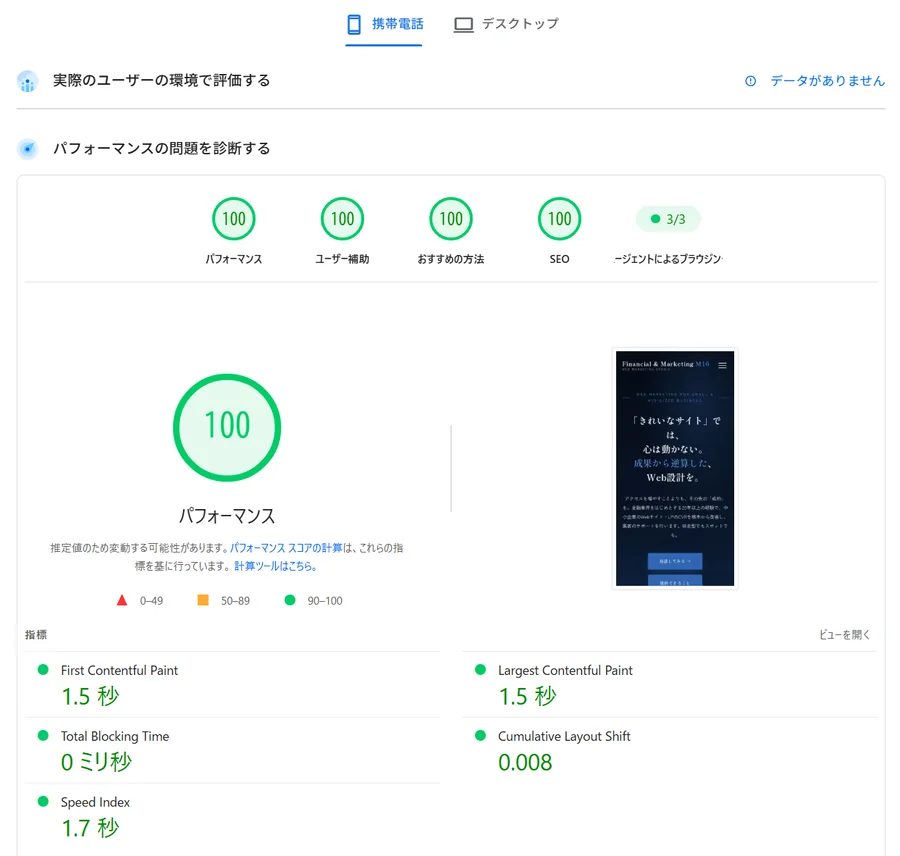Click the large 100 performance gauge
The height and width of the screenshot is (856, 900).
pyautogui.click(x=227, y=427)
